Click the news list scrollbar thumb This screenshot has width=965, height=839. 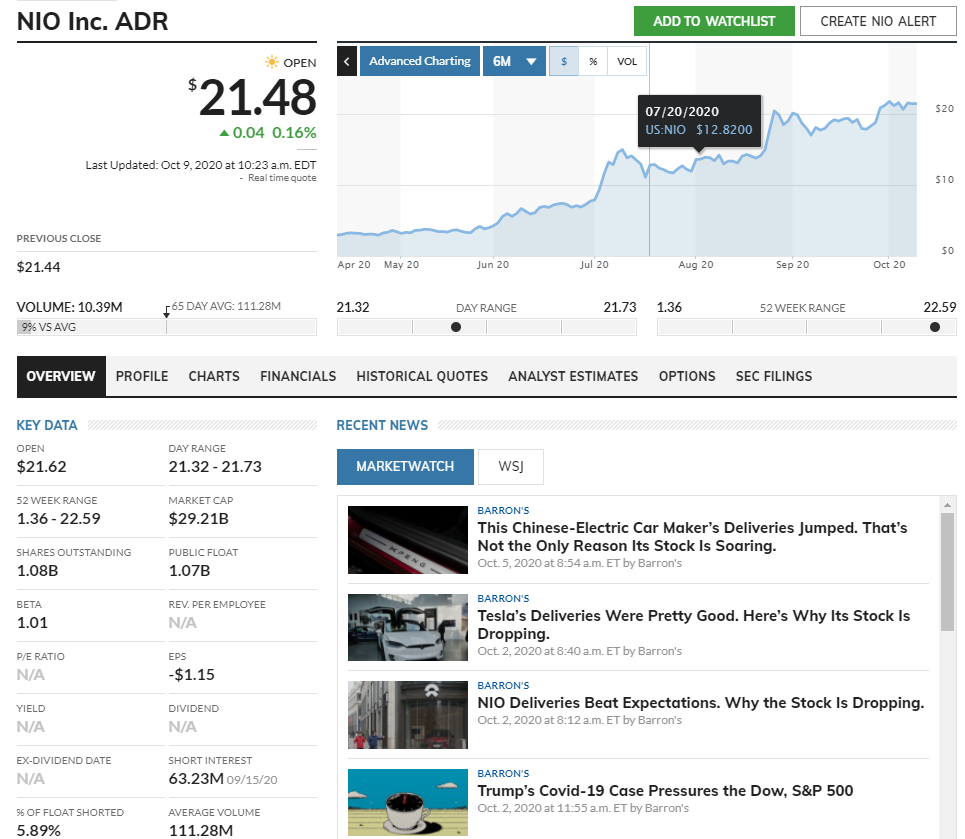pos(947,571)
